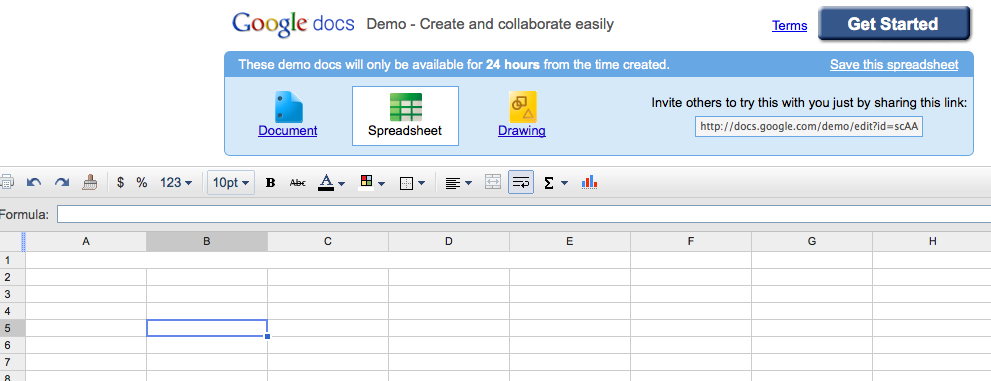Select the Spreadsheet tab
Viewport: 991px width, 381px height.
click(x=405, y=116)
